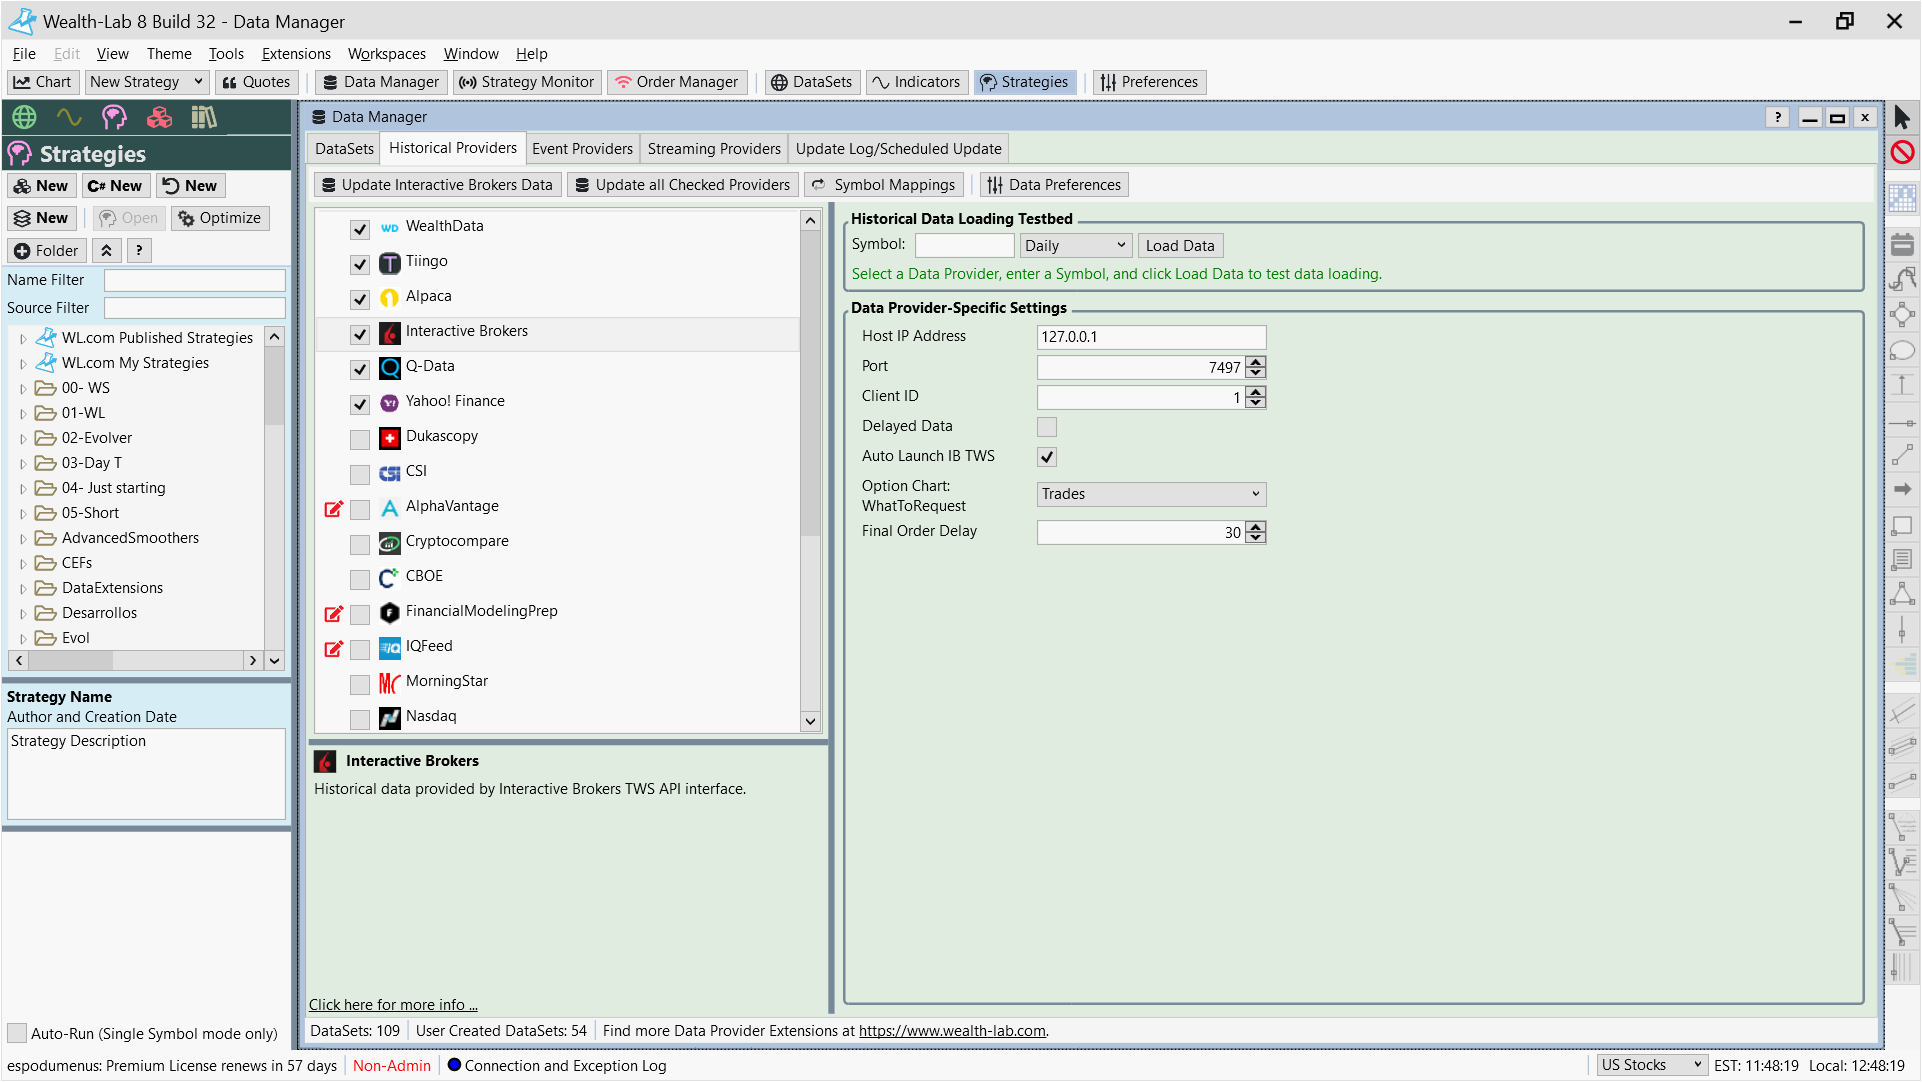Open the Order Manager toolbar button

(677, 82)
